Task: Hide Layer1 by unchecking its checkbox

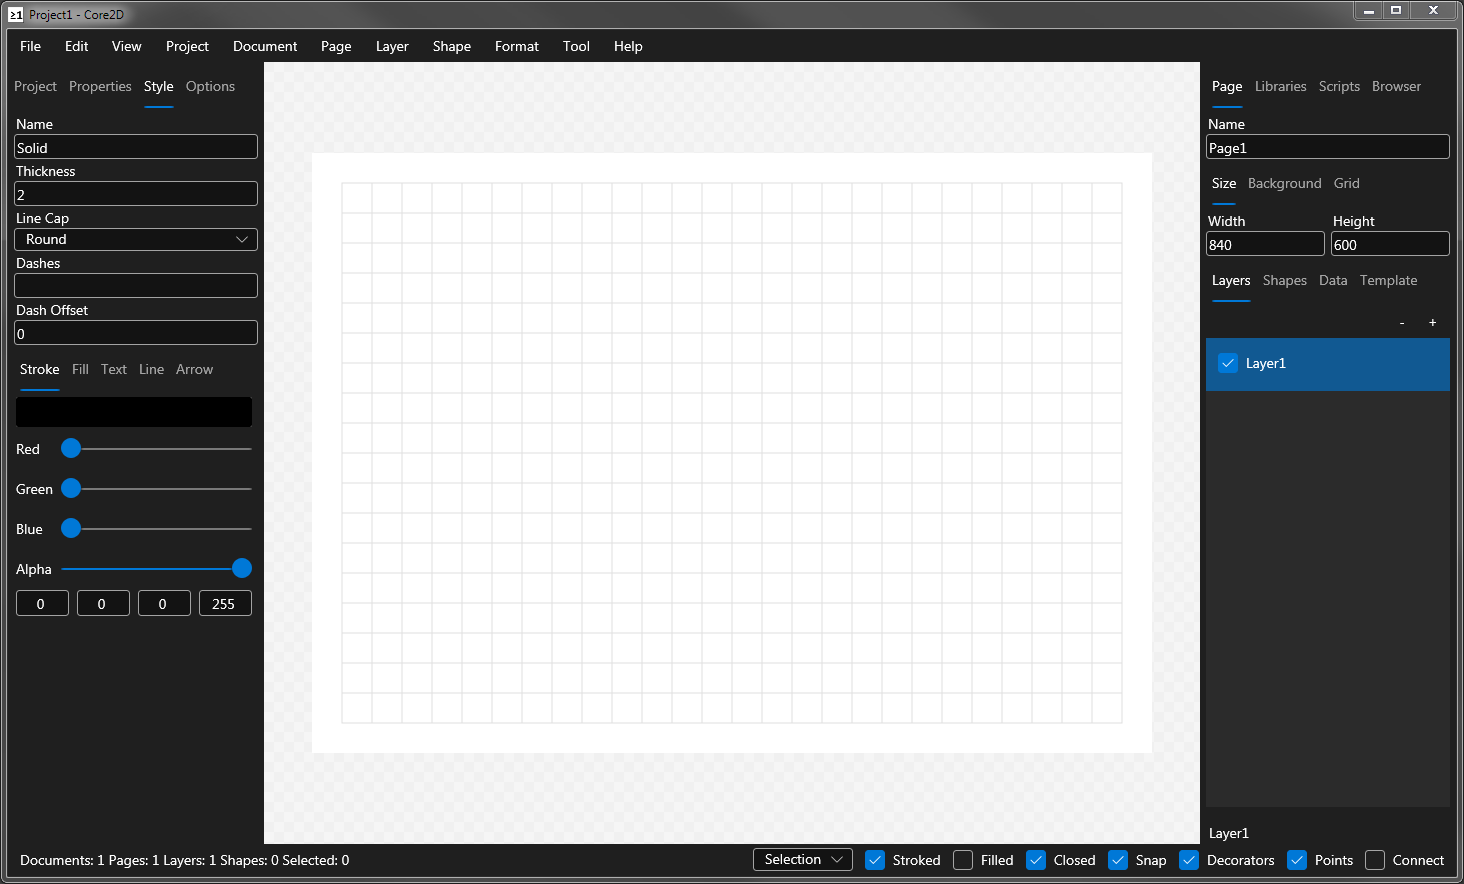Action: pos(1228,363)
